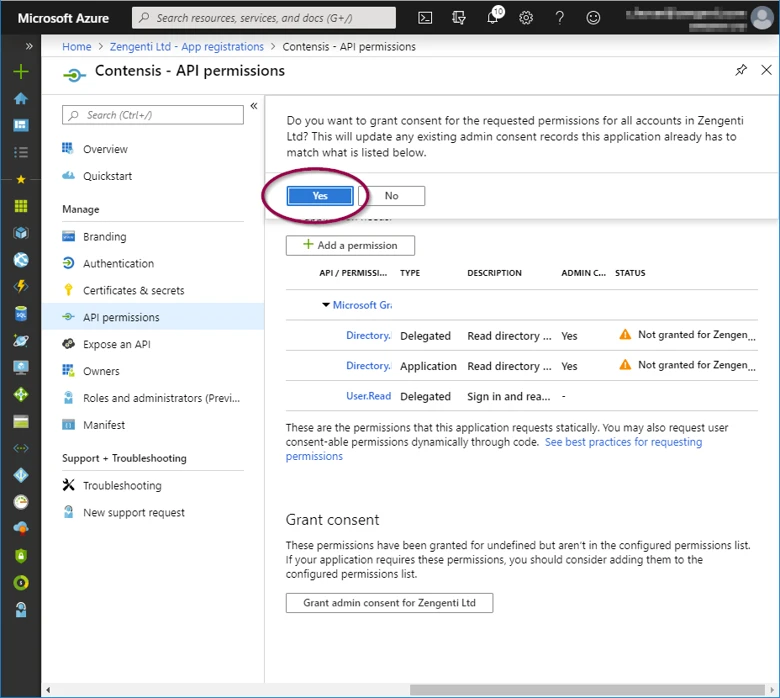780x698 pixels.
Task: Open the Directory + subscription filter icon
Action: pos(459,18)
